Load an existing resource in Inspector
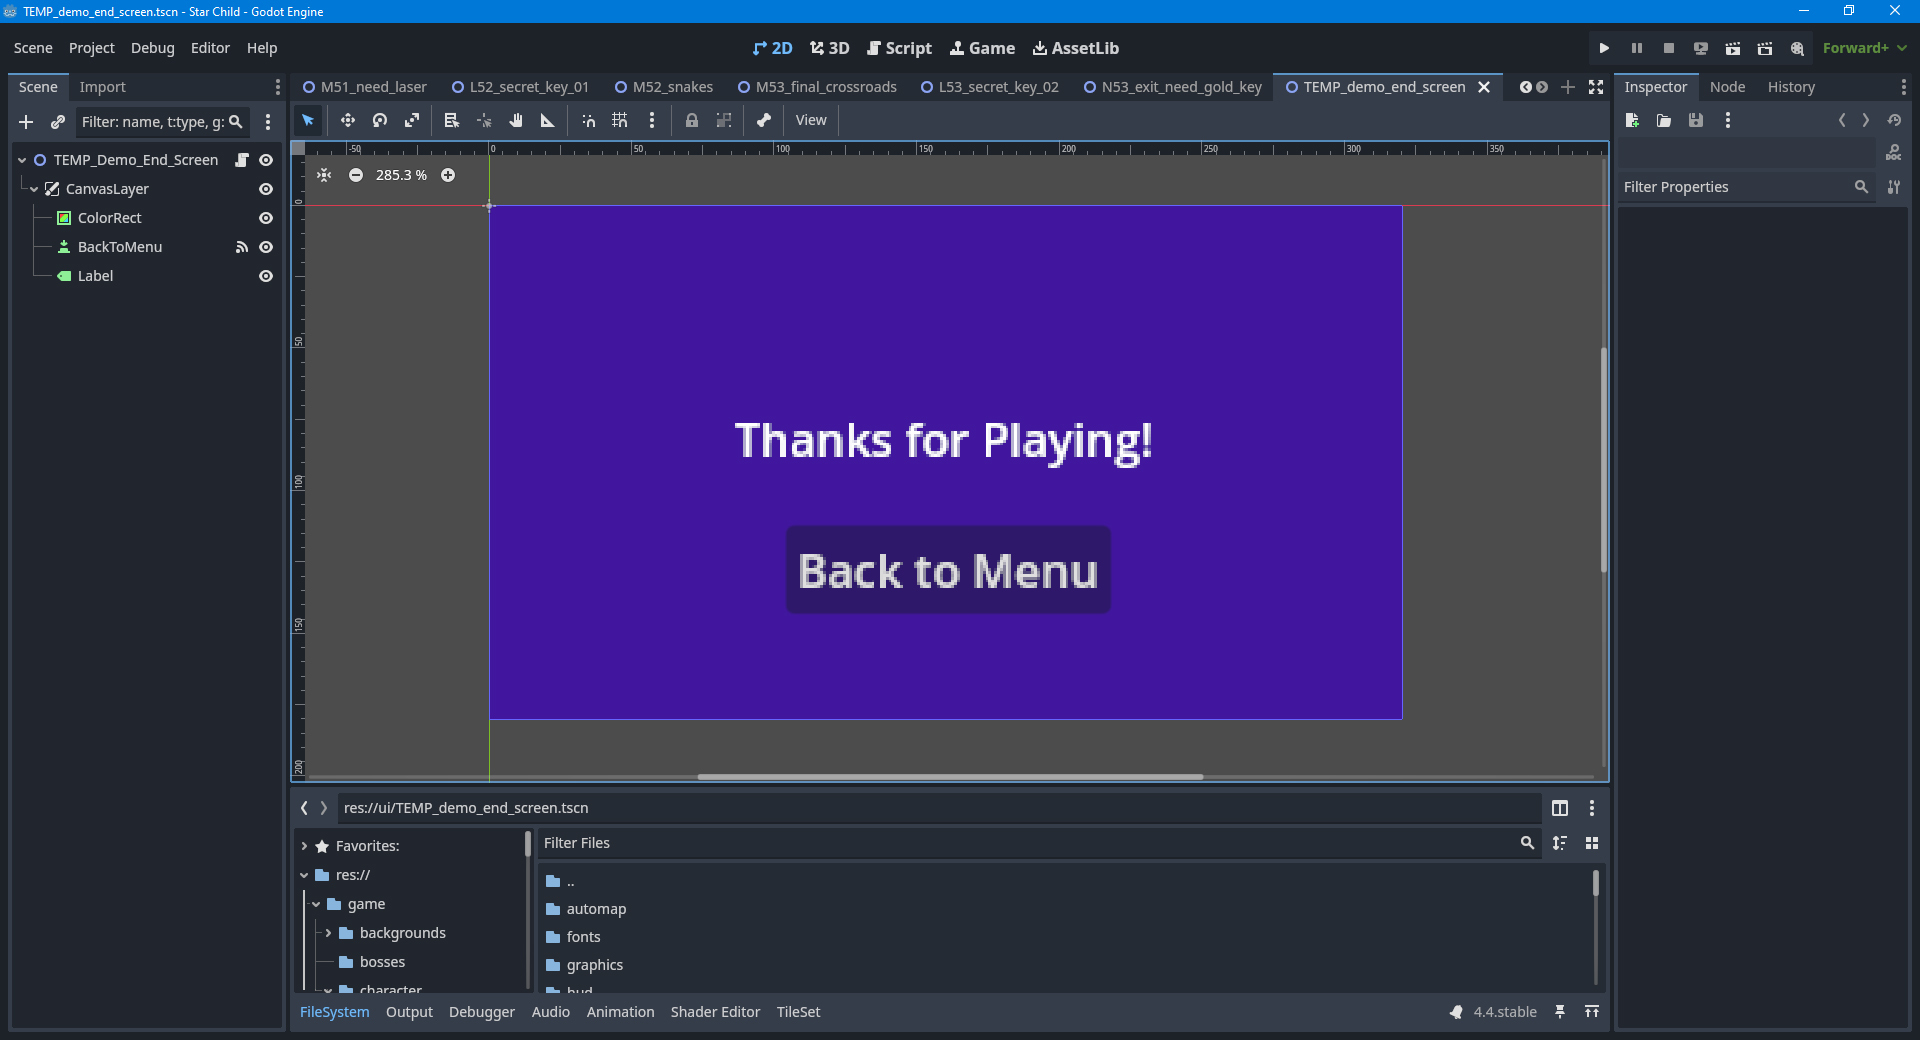1920x1040 pixels. [1664, 120]
